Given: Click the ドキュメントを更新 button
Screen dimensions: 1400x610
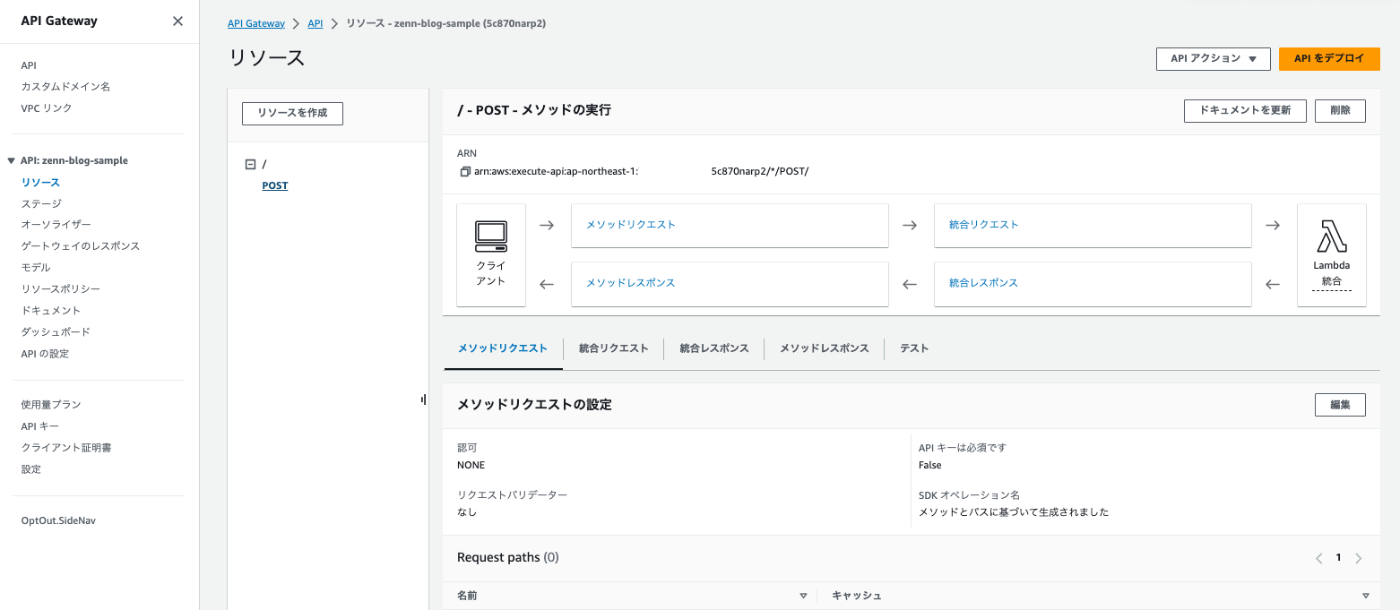Looking at the screenshot, I should click(x=1245, y=110).
